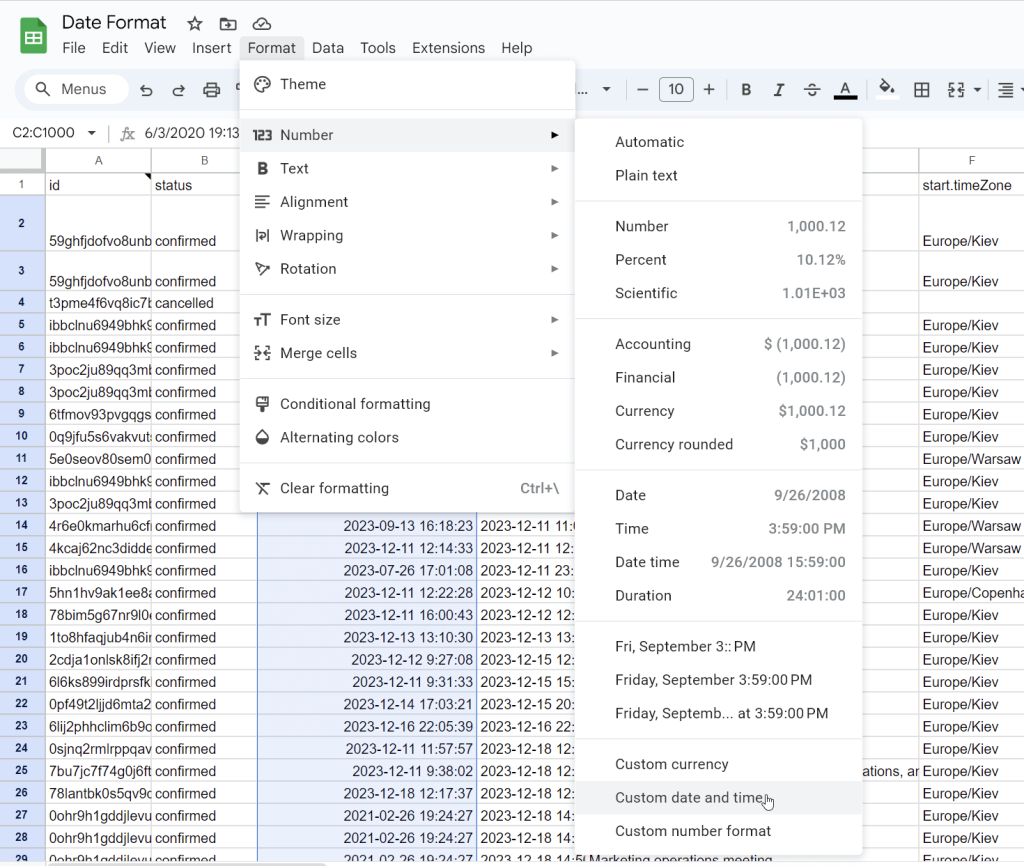
Task: Open the View menu
Action: 160,48
